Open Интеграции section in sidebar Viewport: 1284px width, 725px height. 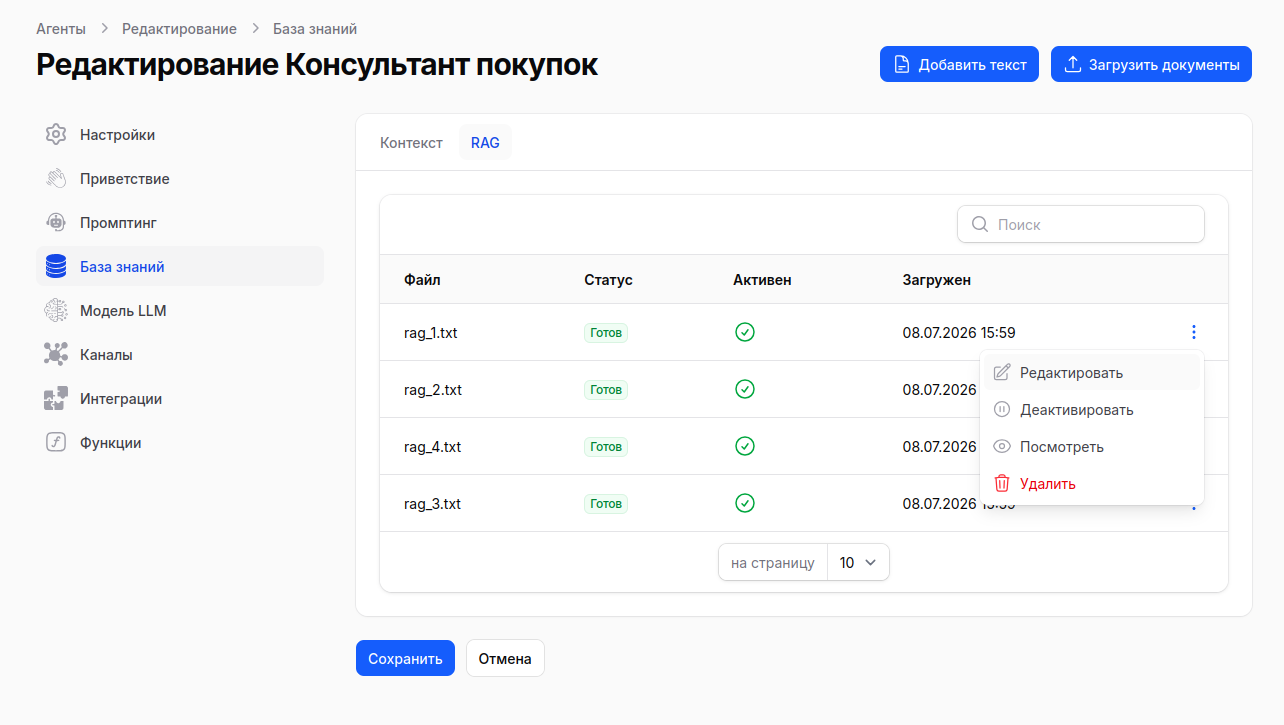click(180, 399)
